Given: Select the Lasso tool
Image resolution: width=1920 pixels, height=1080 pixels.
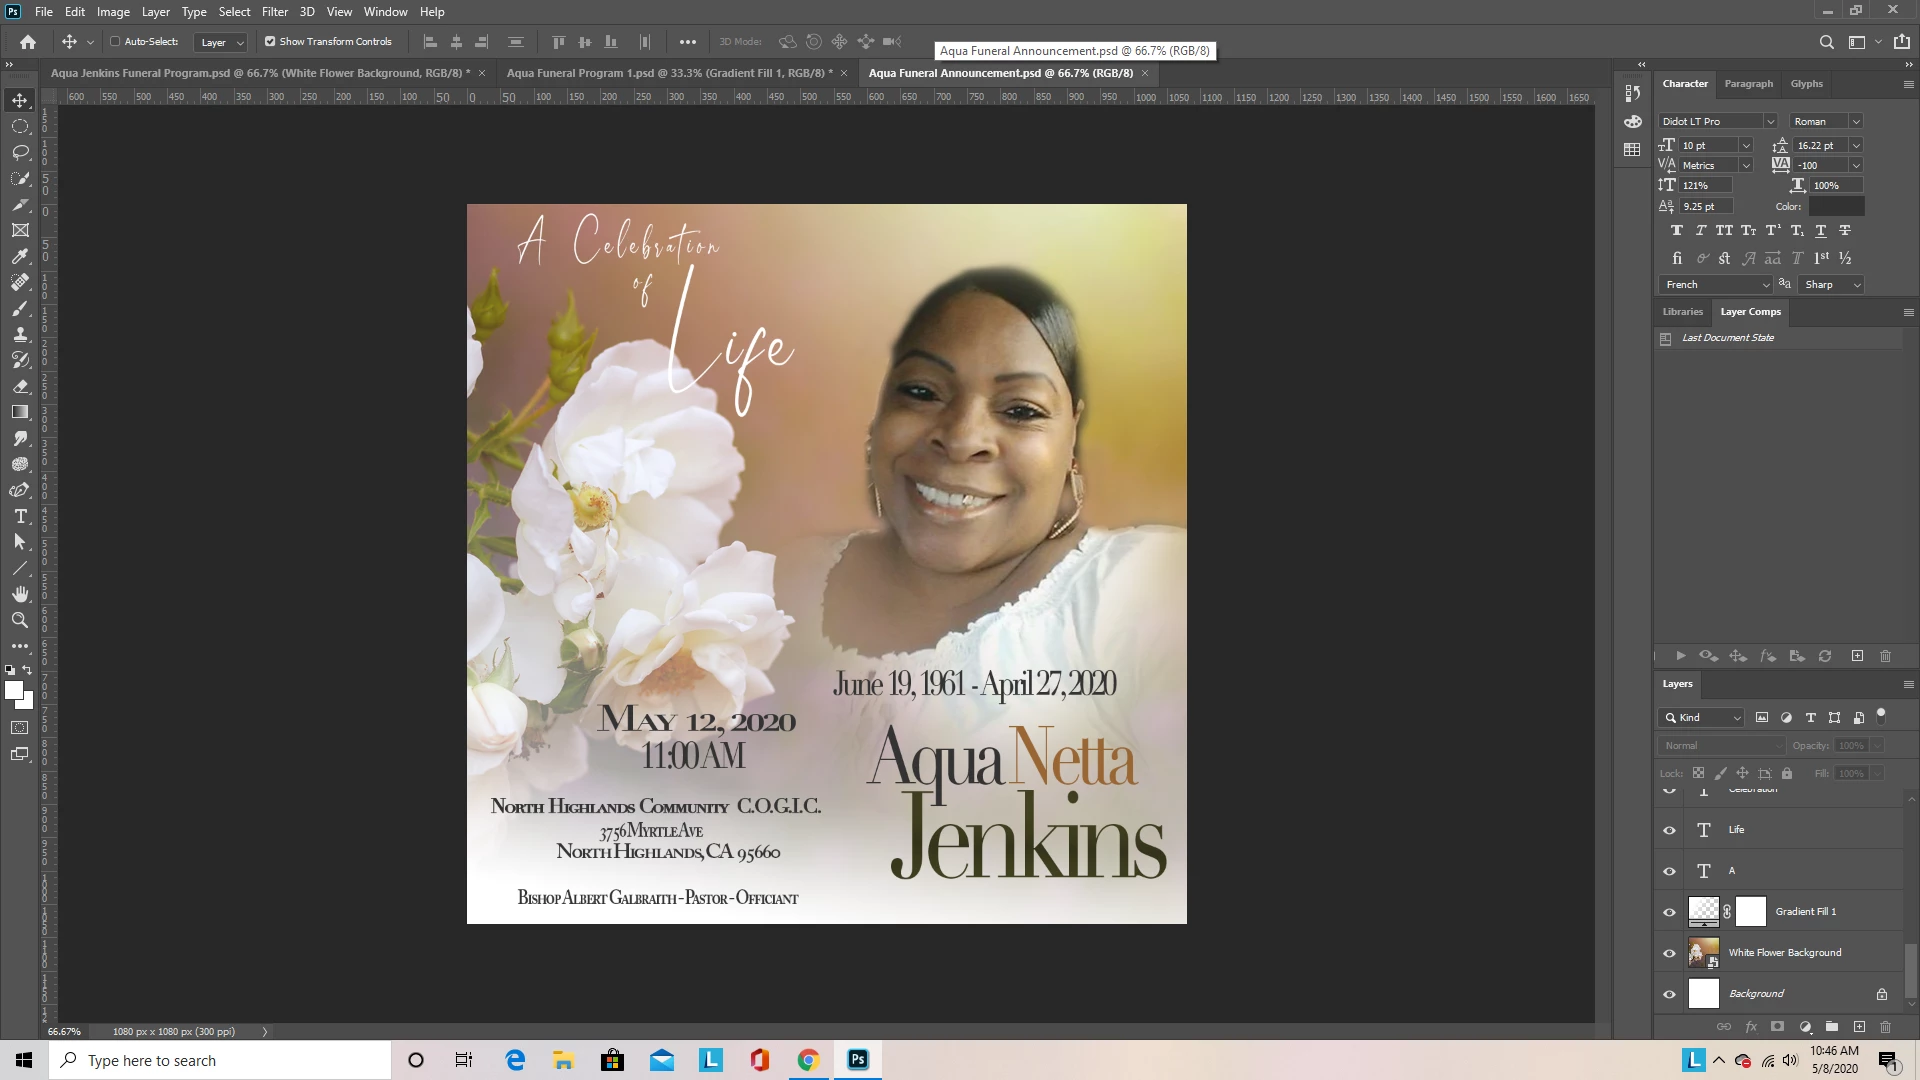Looking at the screenshot, I should click(x=20, y=152).
